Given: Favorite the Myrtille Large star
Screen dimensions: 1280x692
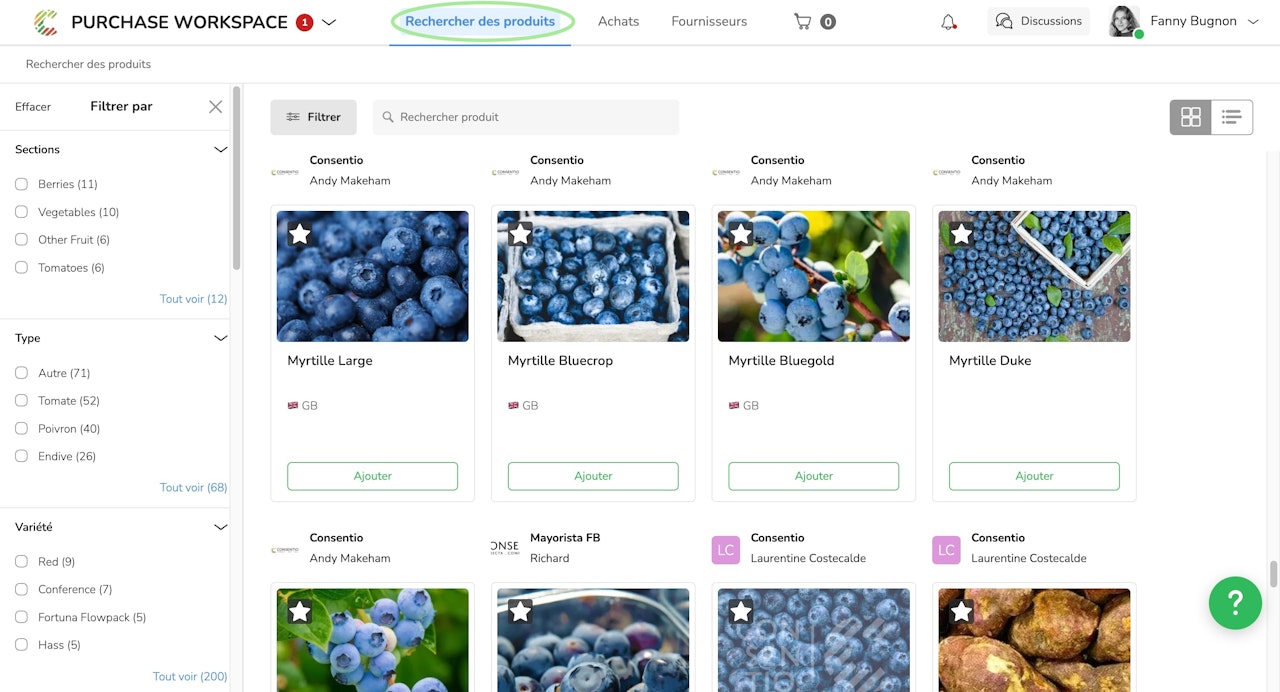Looking at the screenshot, I should pos(299,234).
